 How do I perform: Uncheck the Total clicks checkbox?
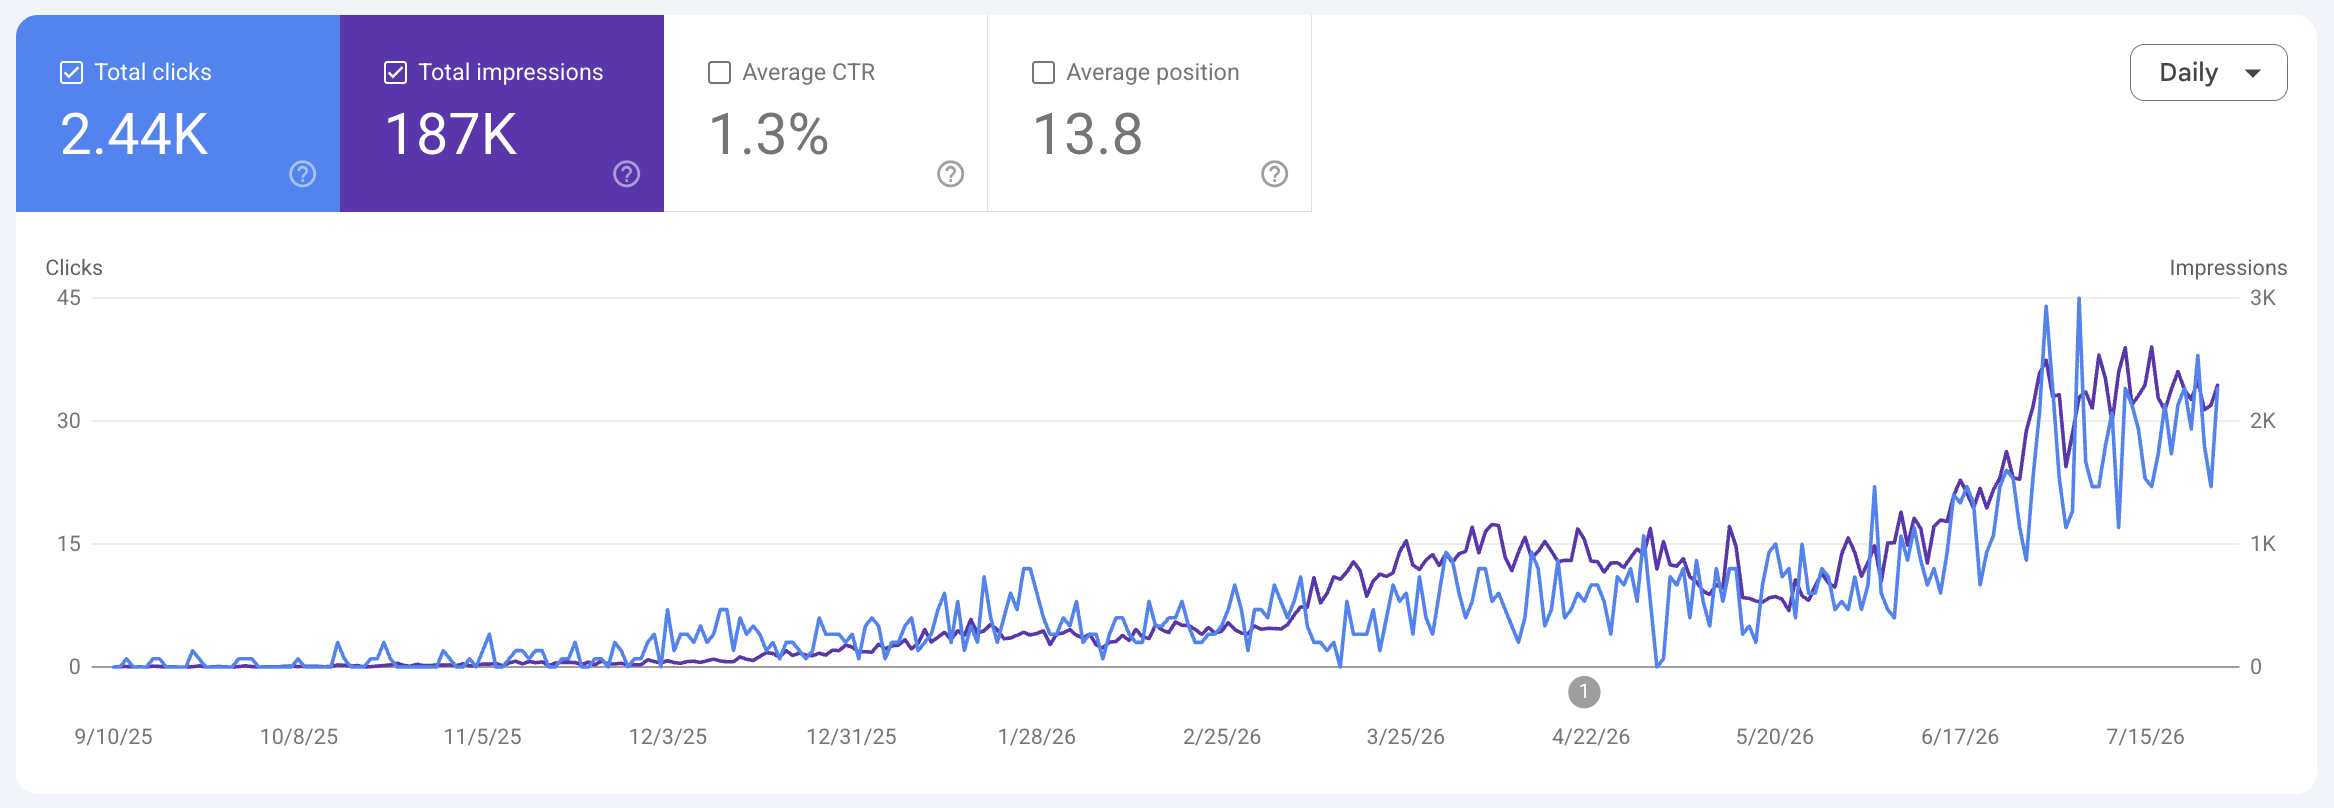tap(71, 72)
